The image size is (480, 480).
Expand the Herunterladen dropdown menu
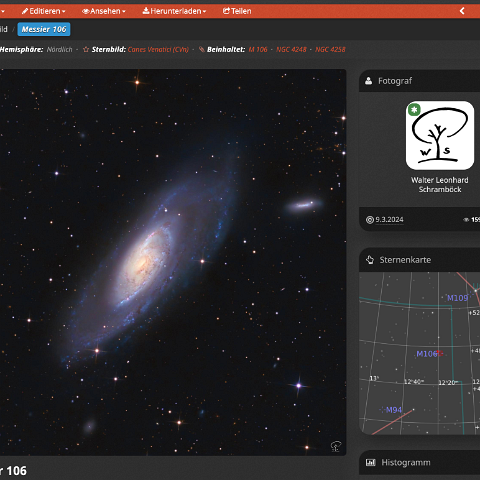[174, 11]
